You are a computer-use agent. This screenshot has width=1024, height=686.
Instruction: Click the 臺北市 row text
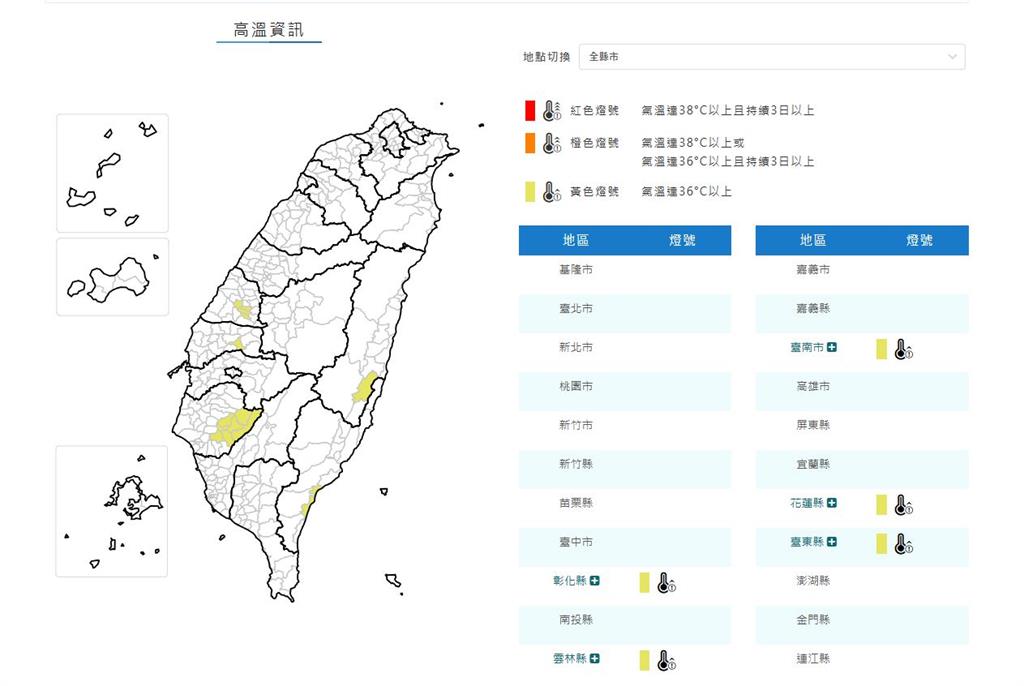click(576, 308)
